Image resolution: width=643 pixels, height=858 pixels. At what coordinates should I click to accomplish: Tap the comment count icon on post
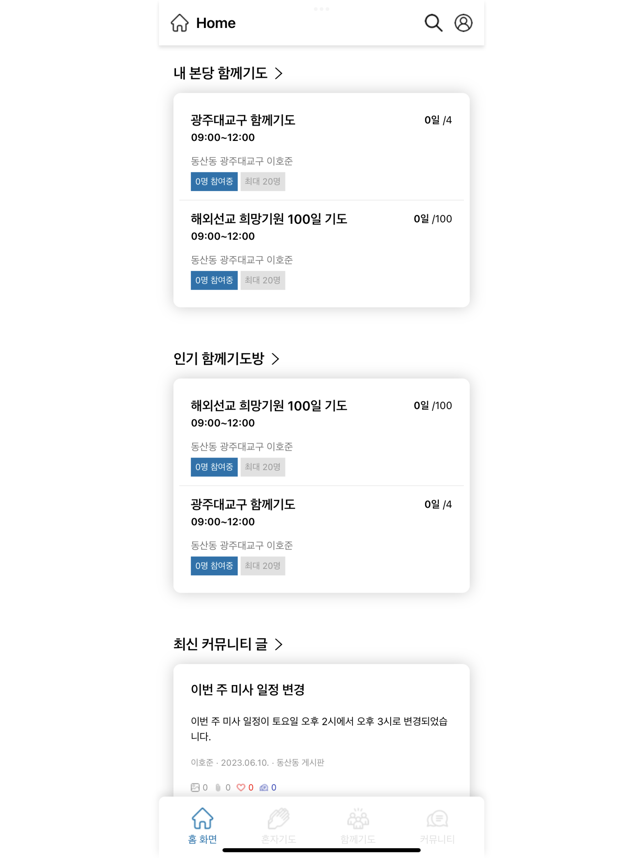(264, 787)
